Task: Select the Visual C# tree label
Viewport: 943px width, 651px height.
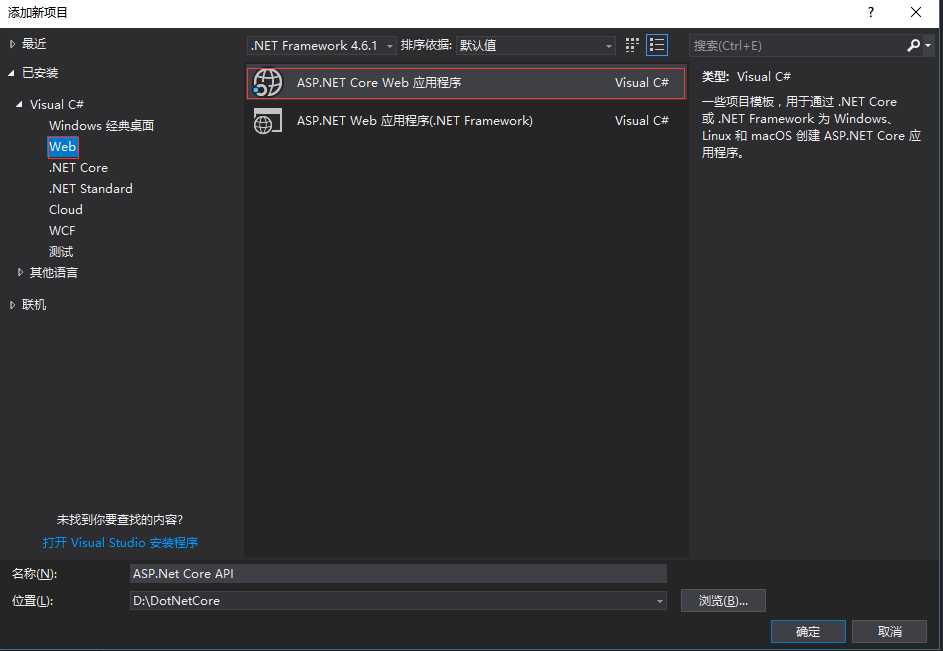Action: pos(57,105)
